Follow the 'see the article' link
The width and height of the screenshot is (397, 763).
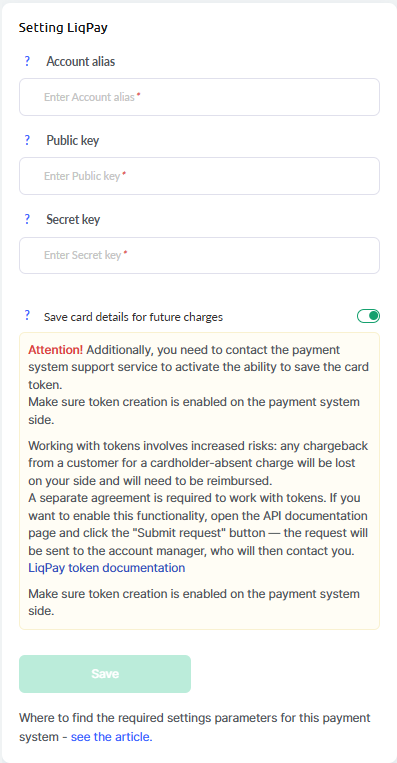coord(111,737)
